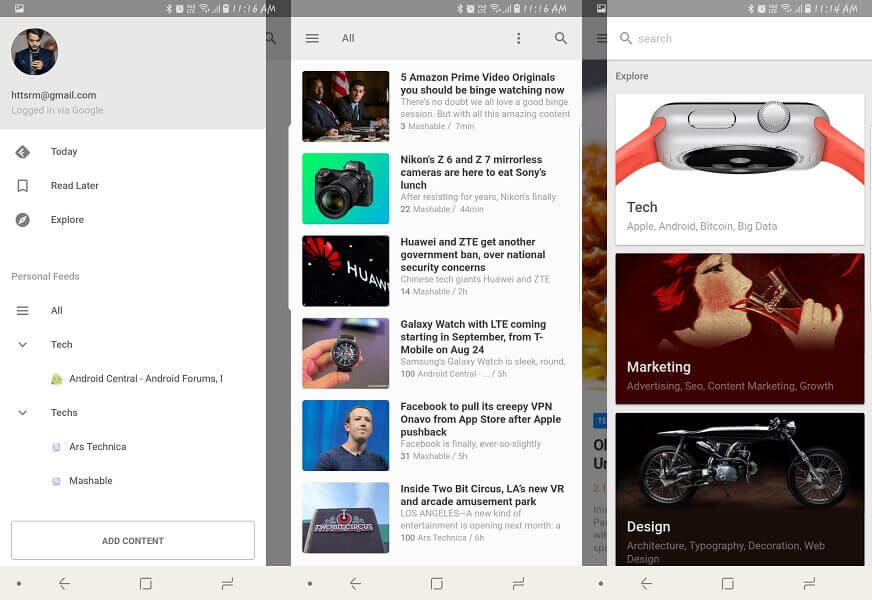This screenshot has height=600, width=872.
Task: Open Ars Technica feed in drawer
Action: click(x=89, y=447)
